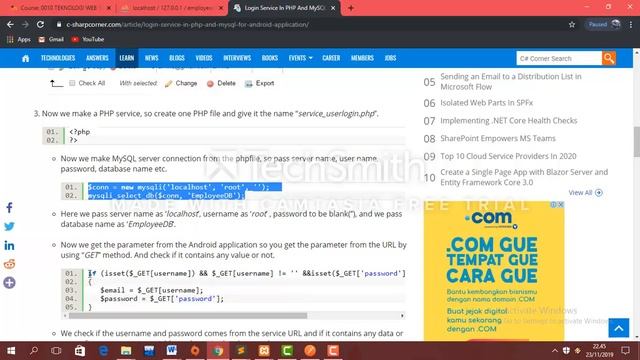
Task: Open Chrome from the taskbar
Action: [218, 351]
